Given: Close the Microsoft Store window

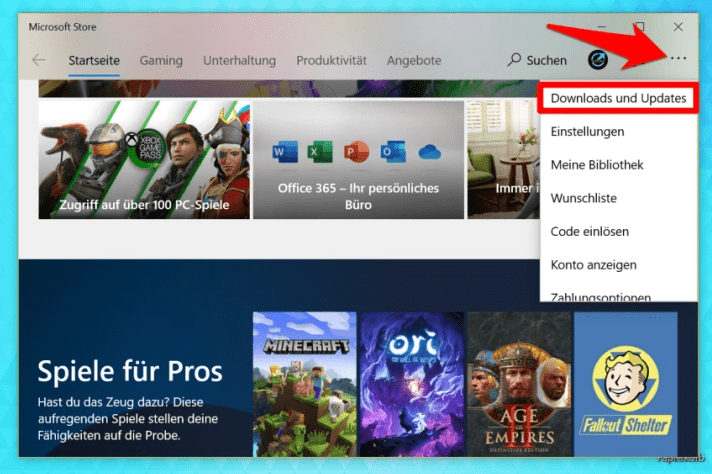Looking at the screenshot, I should click(678, 27).
